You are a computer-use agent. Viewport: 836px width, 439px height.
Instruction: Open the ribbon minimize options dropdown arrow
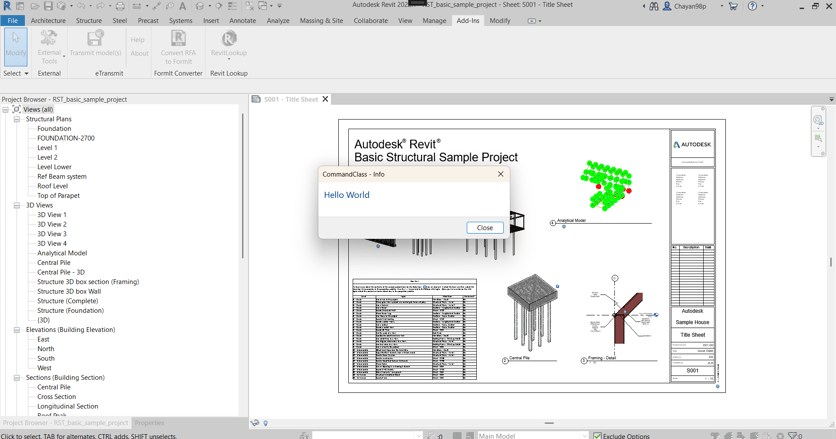pos(540,21)
